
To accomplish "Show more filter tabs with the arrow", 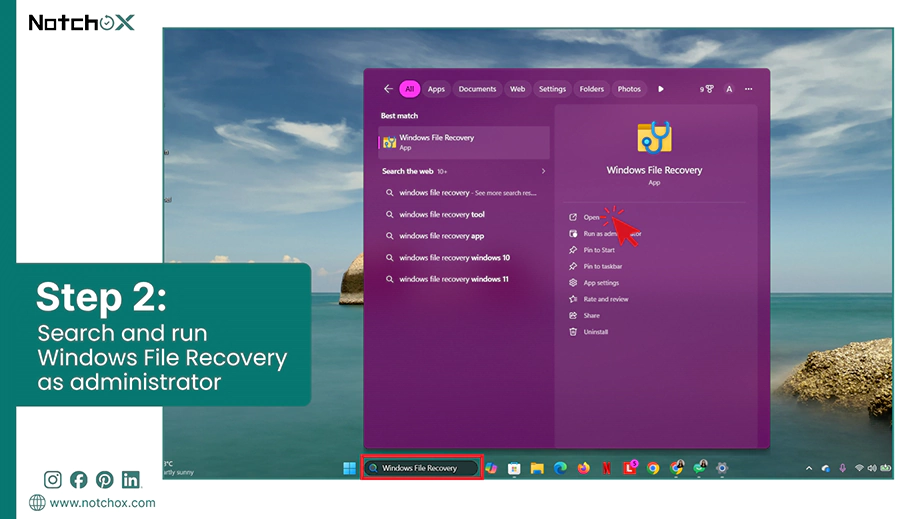I will [661, 89].
